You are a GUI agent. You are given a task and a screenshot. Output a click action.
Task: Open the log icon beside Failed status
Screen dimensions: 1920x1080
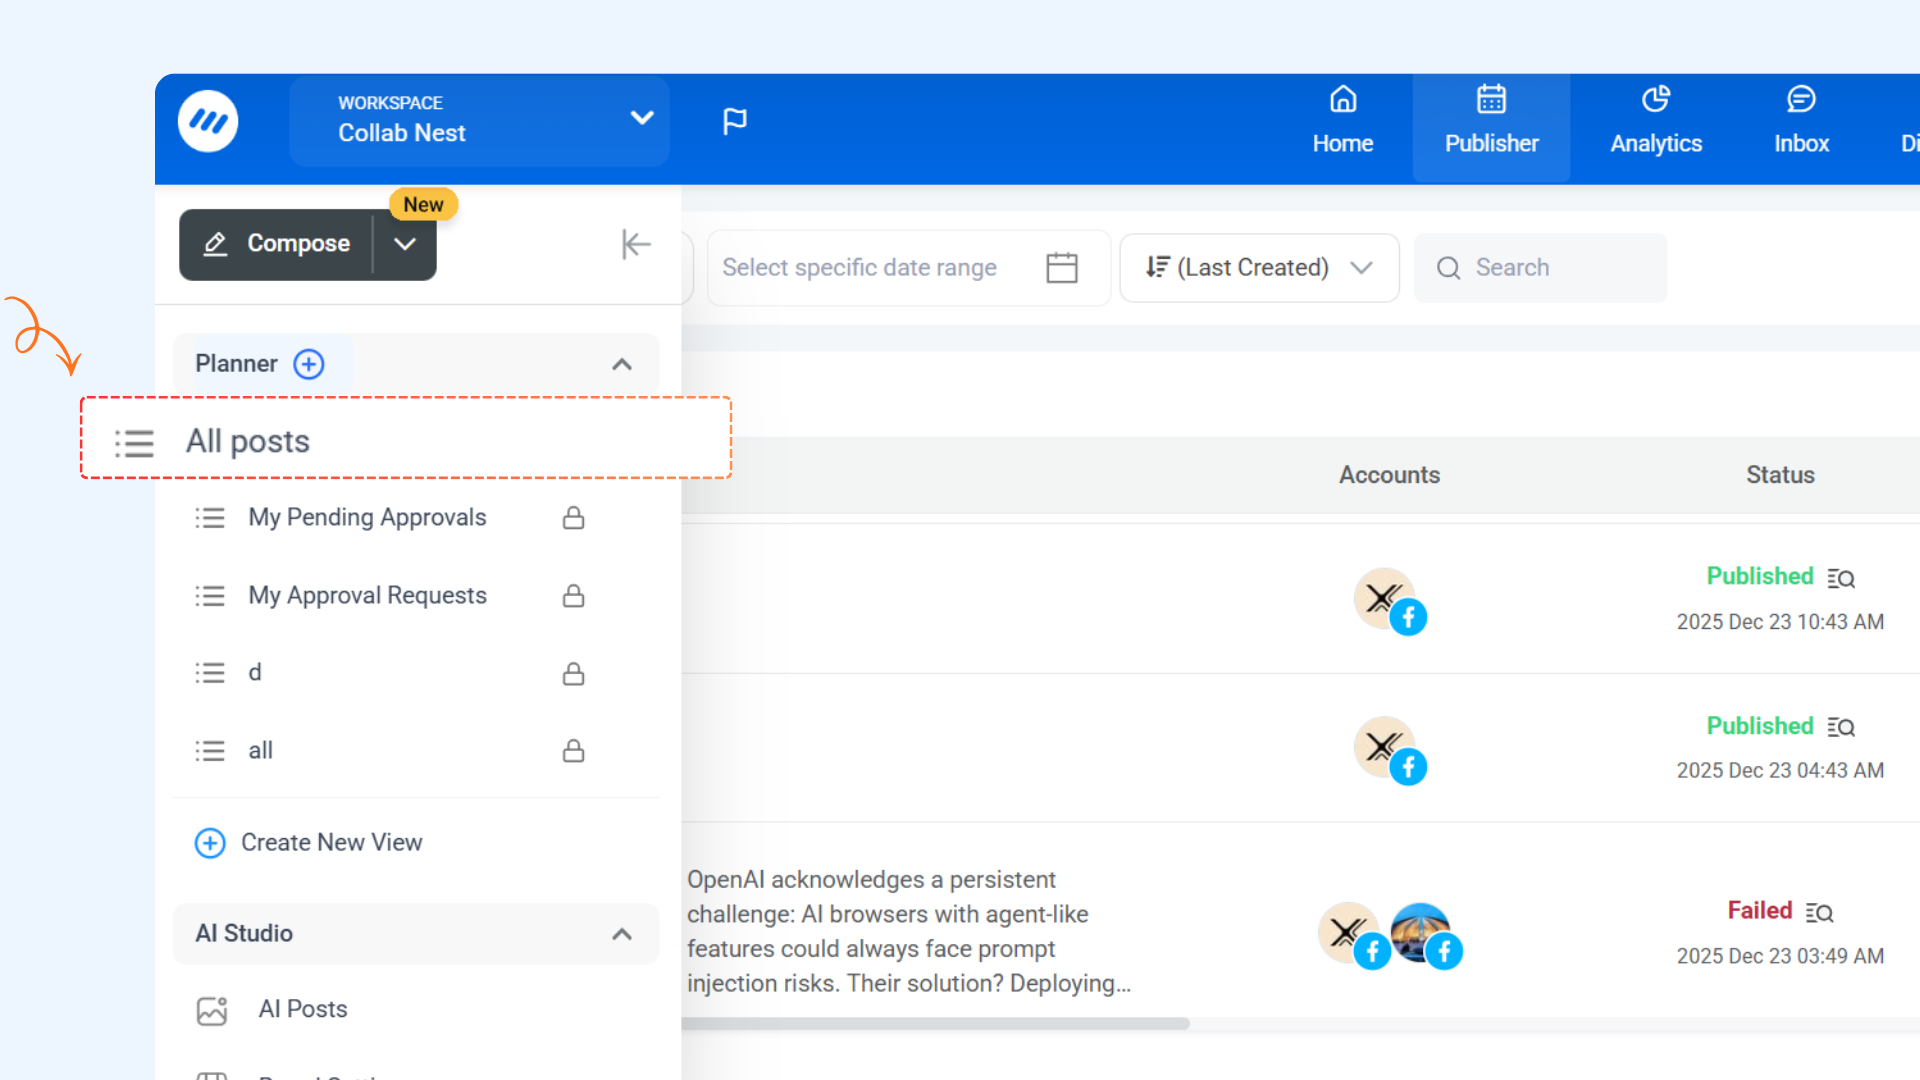pyautogui.click(x=1819, y=912)
